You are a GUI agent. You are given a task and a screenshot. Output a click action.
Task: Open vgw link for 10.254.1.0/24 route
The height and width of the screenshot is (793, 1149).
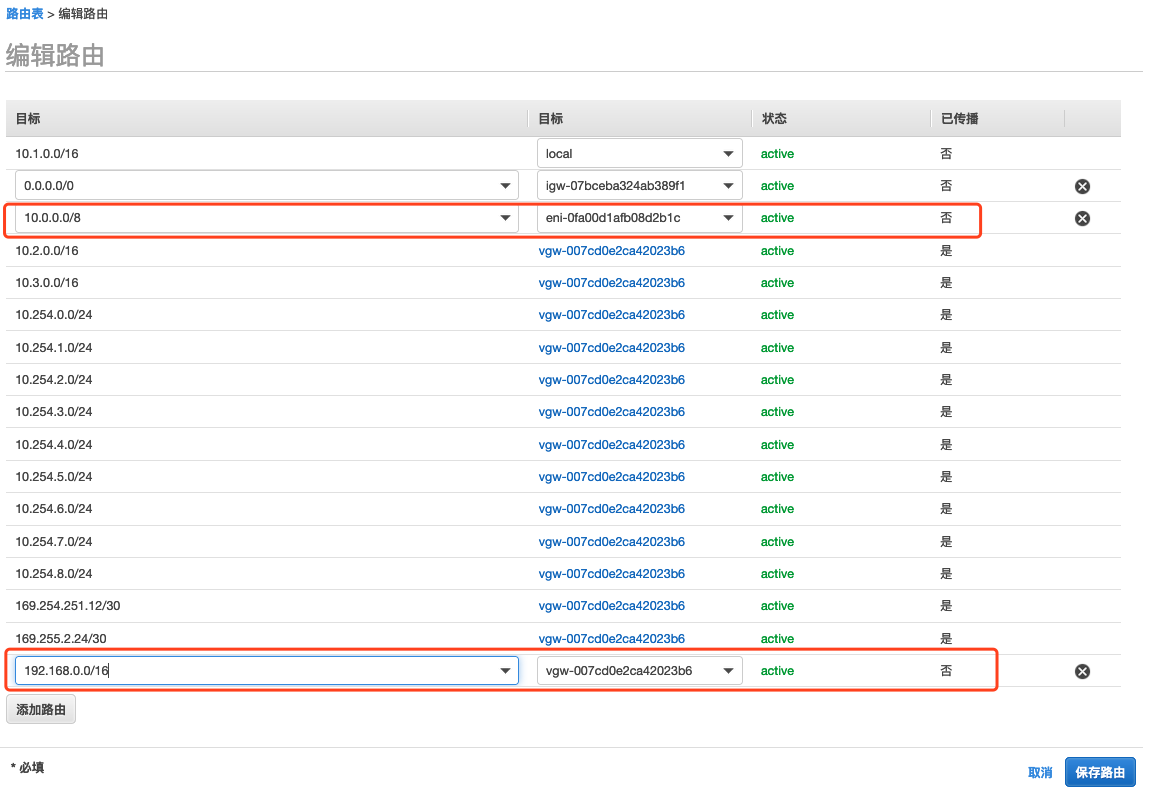click(x=611, y=348)
